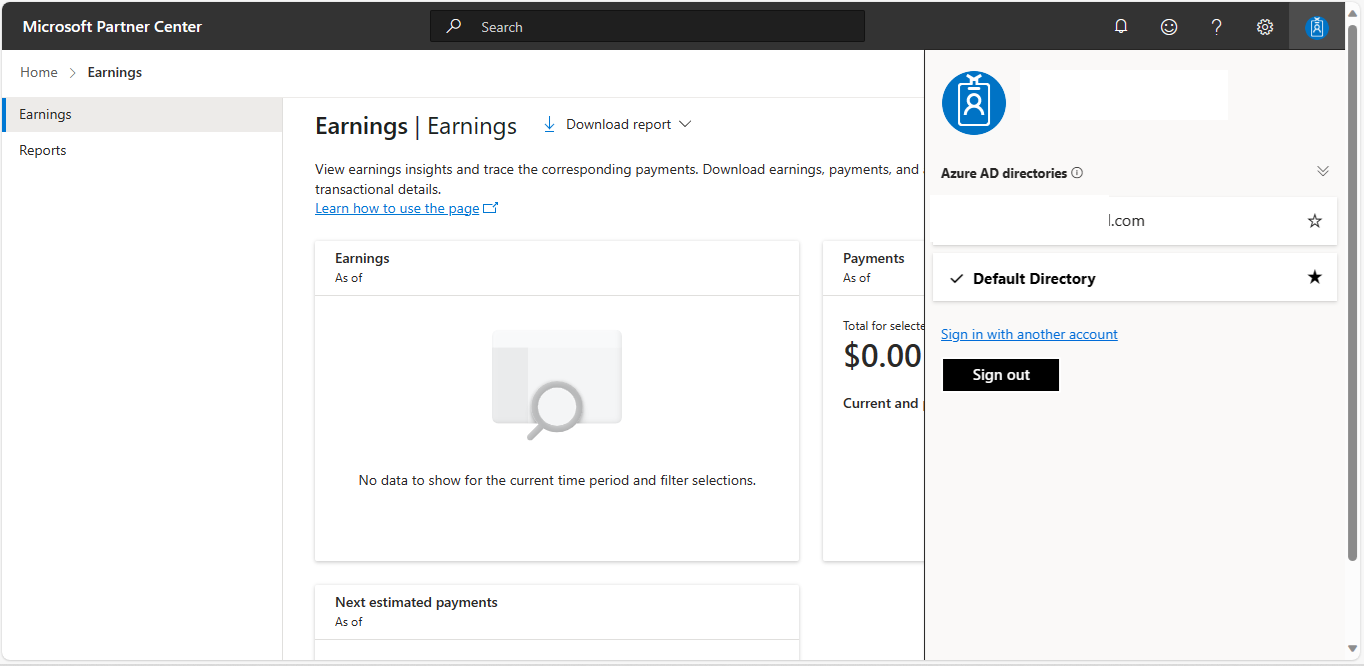Screen dimensions: 1364x666
Task: Collapse the Azure AD directories double chevron
Action: pos(1323,172)
